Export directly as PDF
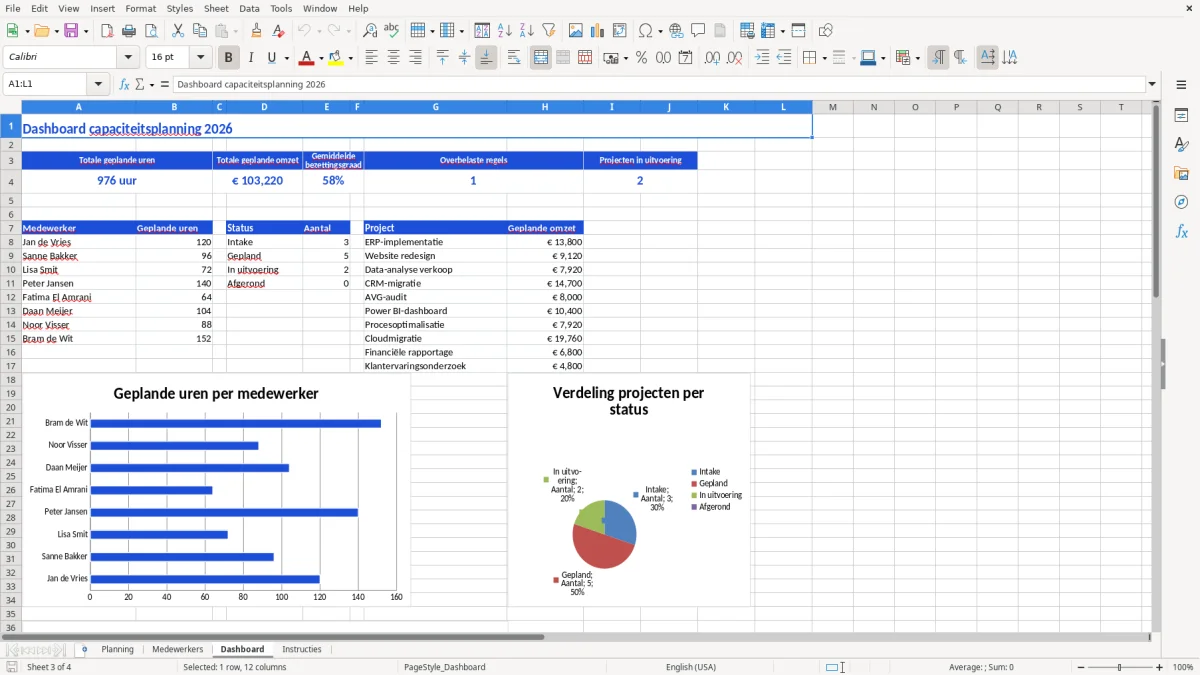 tap(106, 31)
